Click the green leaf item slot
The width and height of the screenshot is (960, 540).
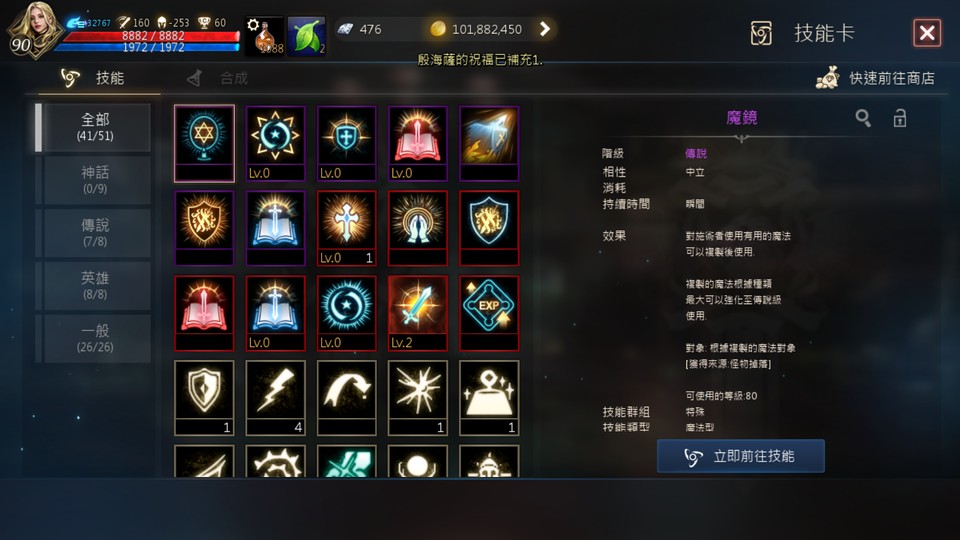click(x=307, y=36)
